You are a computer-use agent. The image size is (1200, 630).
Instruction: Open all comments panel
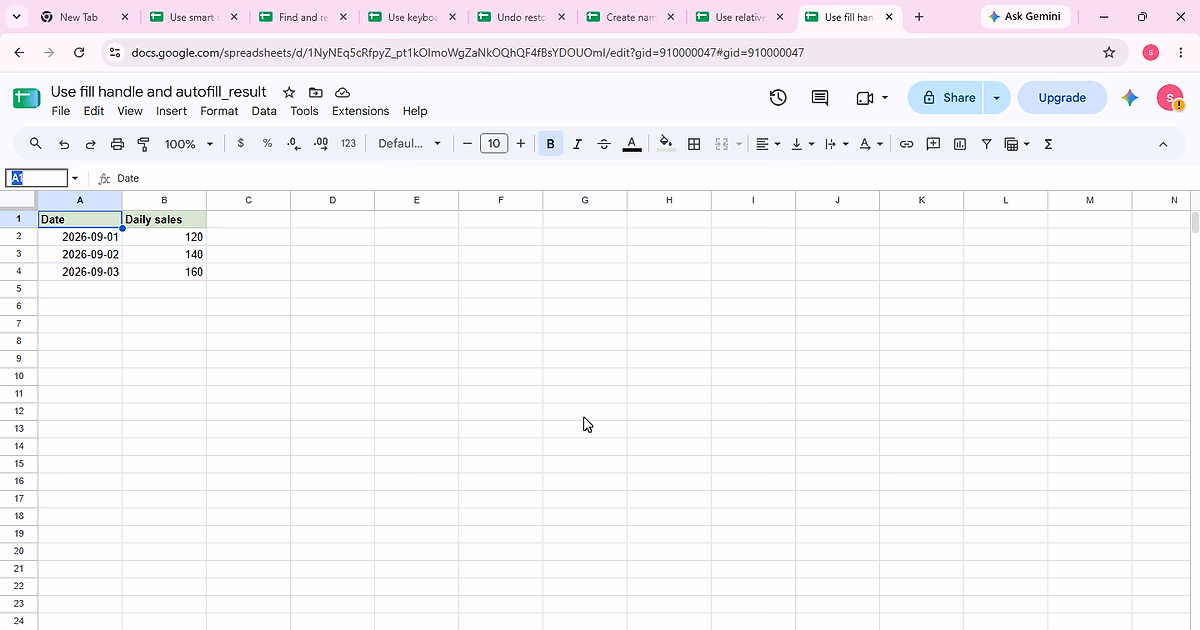click(x=820, y=97)
